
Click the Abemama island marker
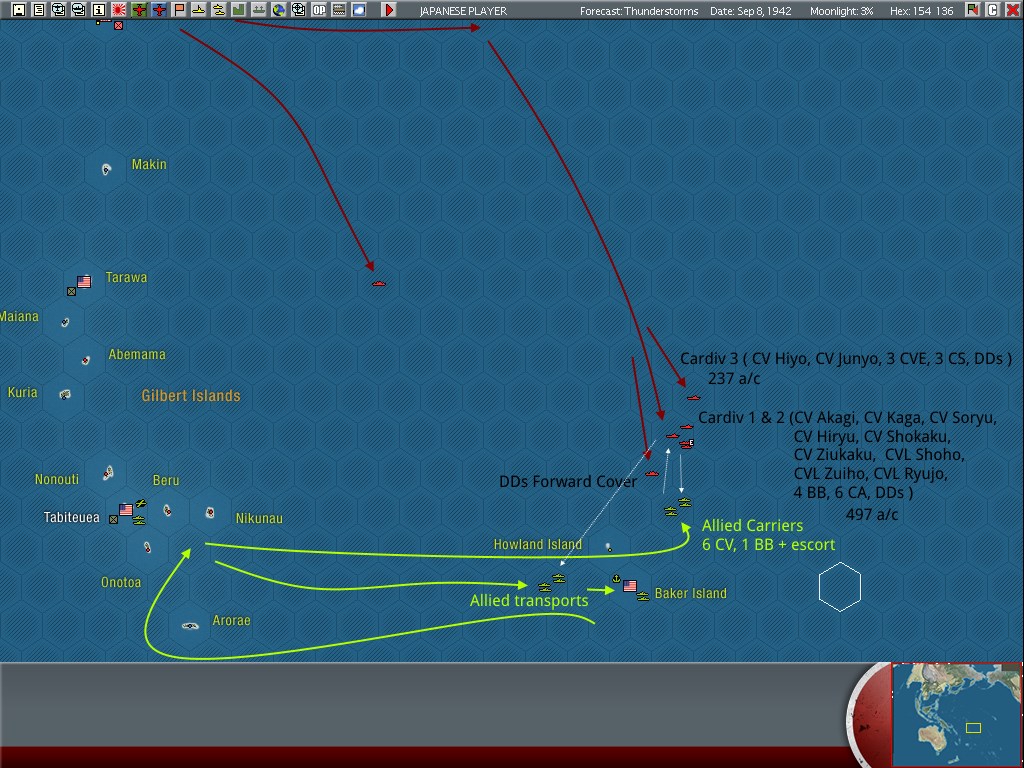(86, 360)
